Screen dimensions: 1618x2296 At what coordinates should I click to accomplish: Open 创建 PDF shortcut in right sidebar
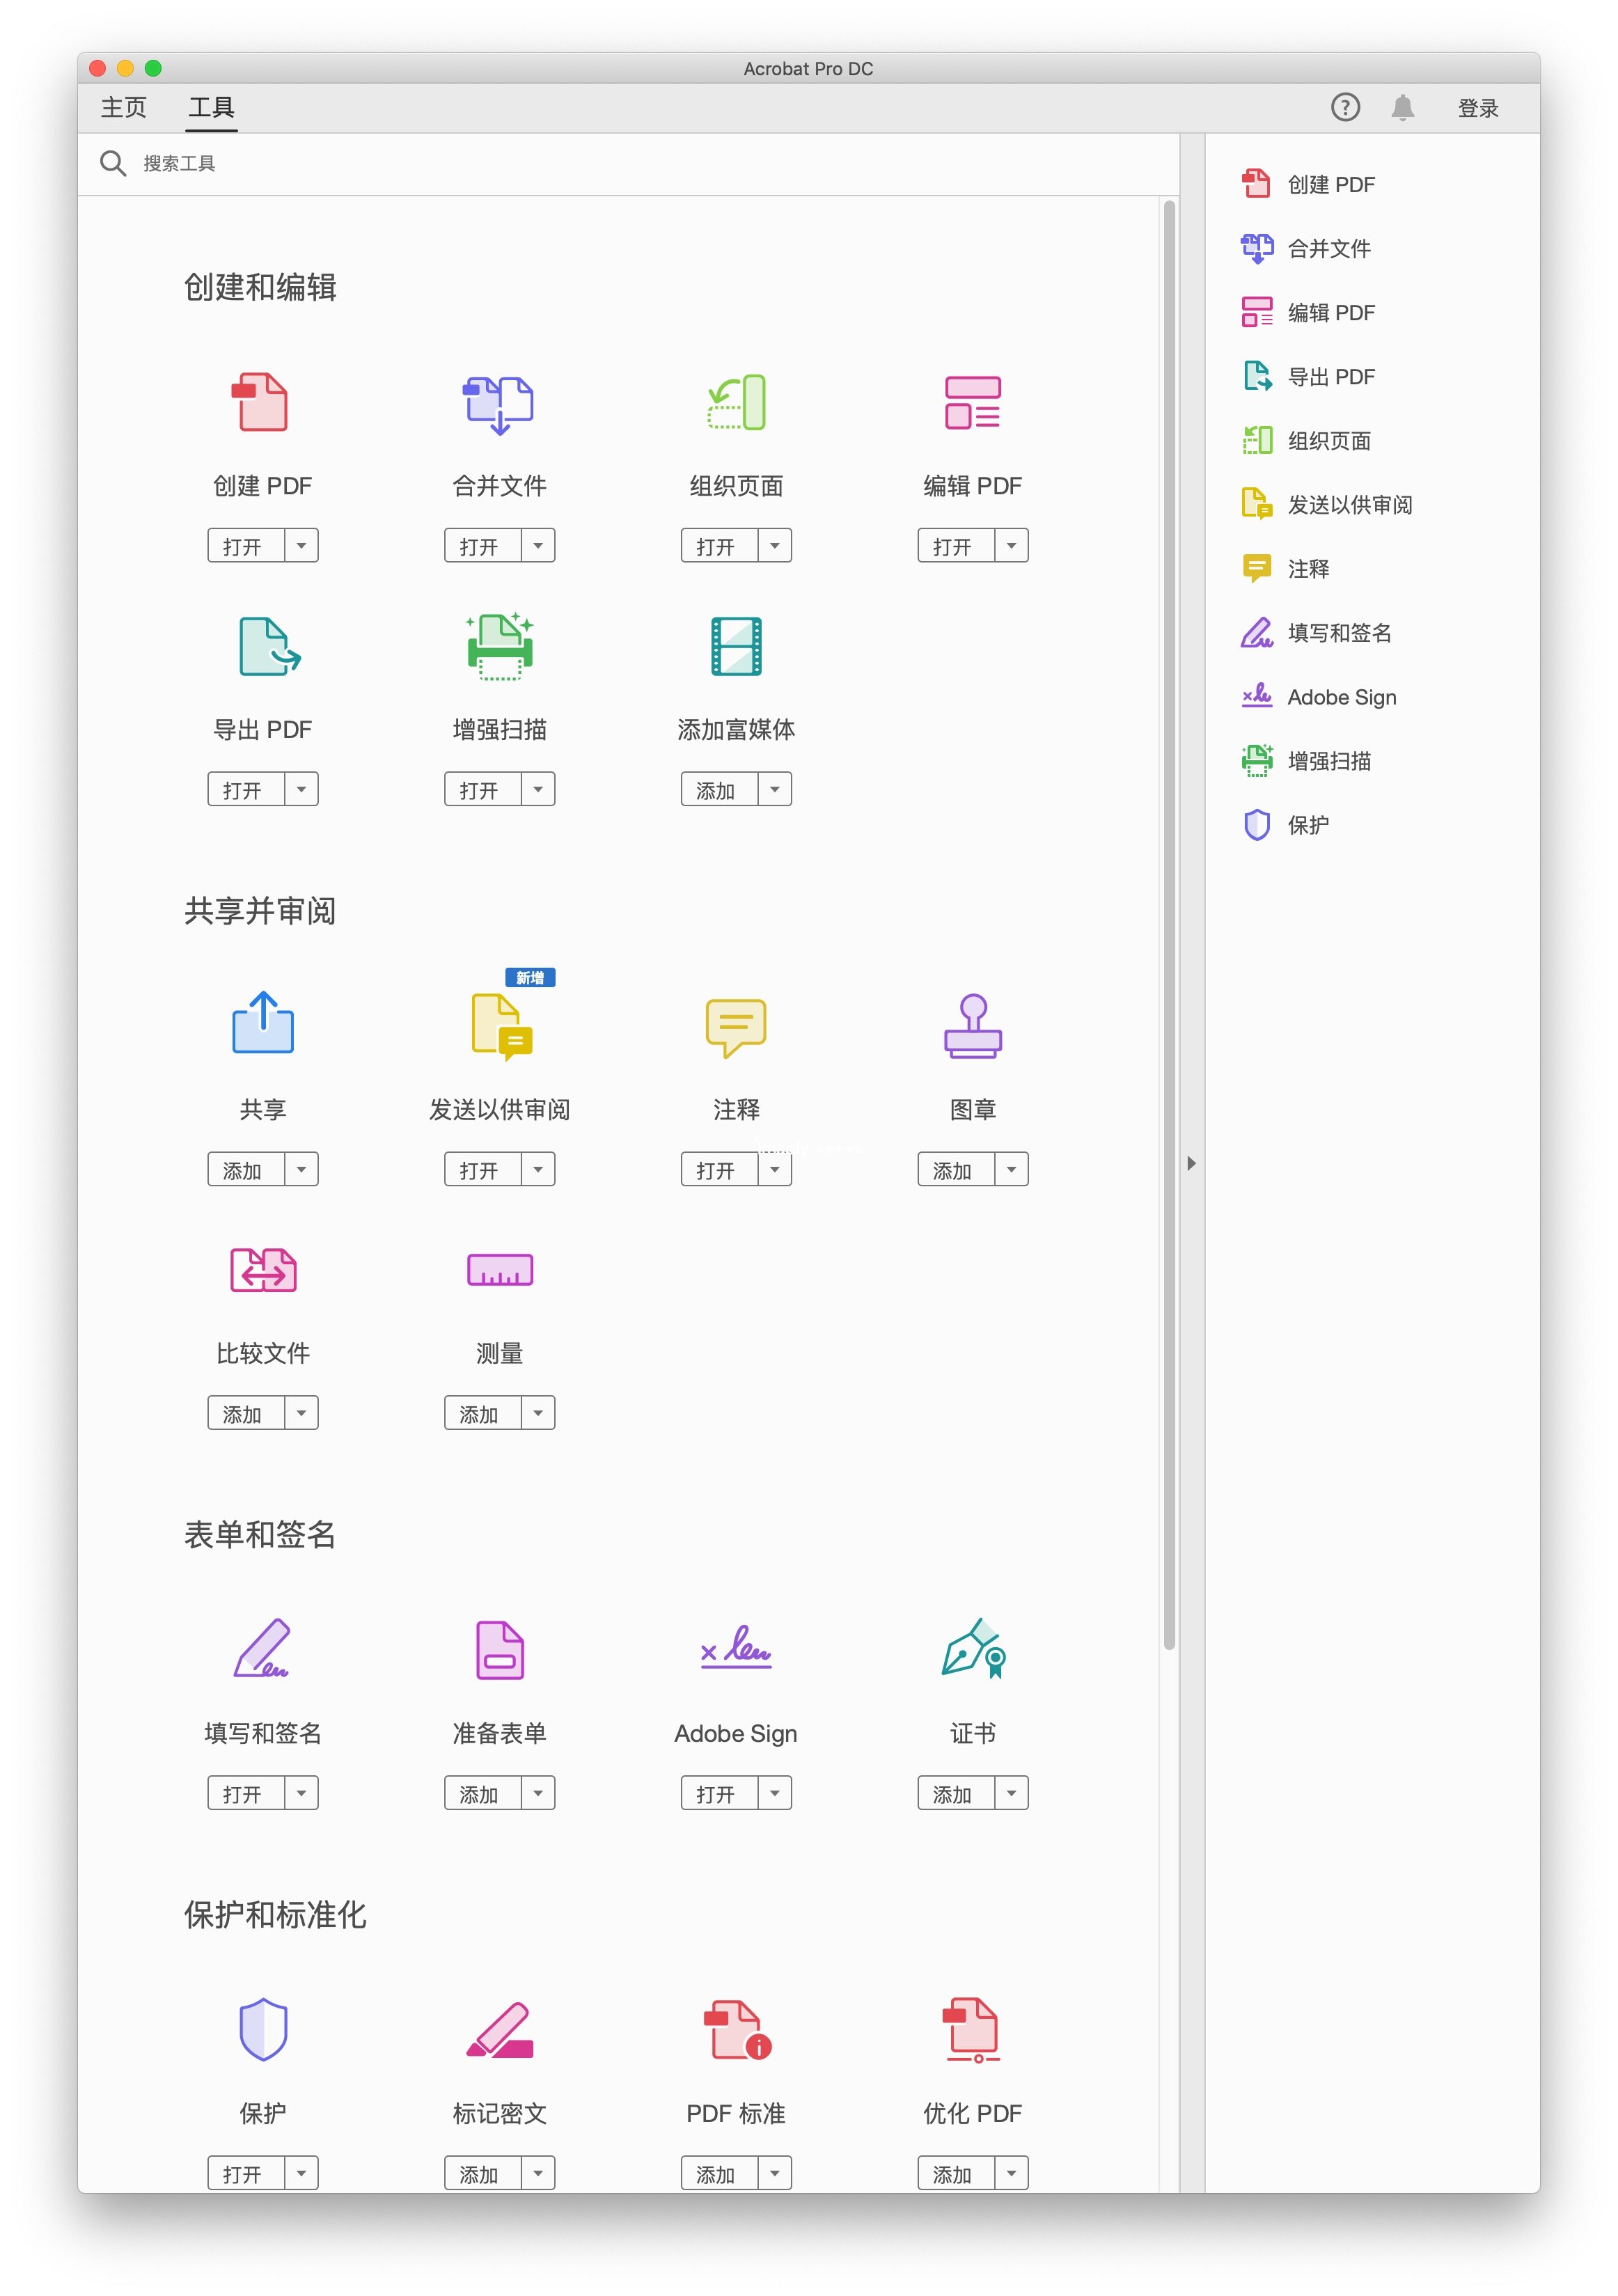(1308, 184)
